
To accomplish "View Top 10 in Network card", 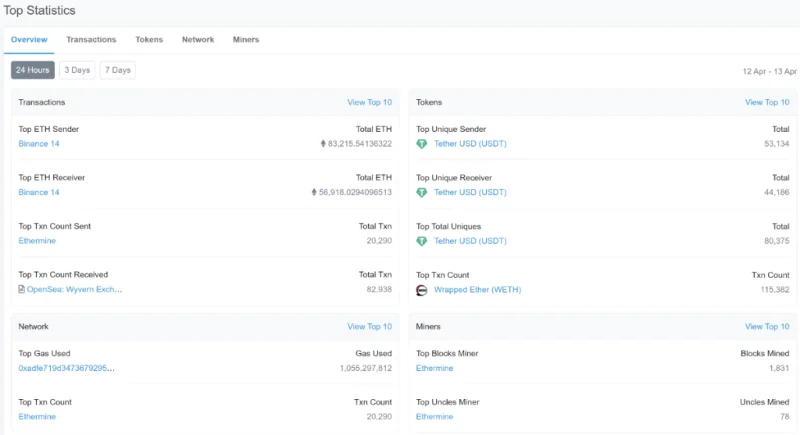I will point(369,327).
